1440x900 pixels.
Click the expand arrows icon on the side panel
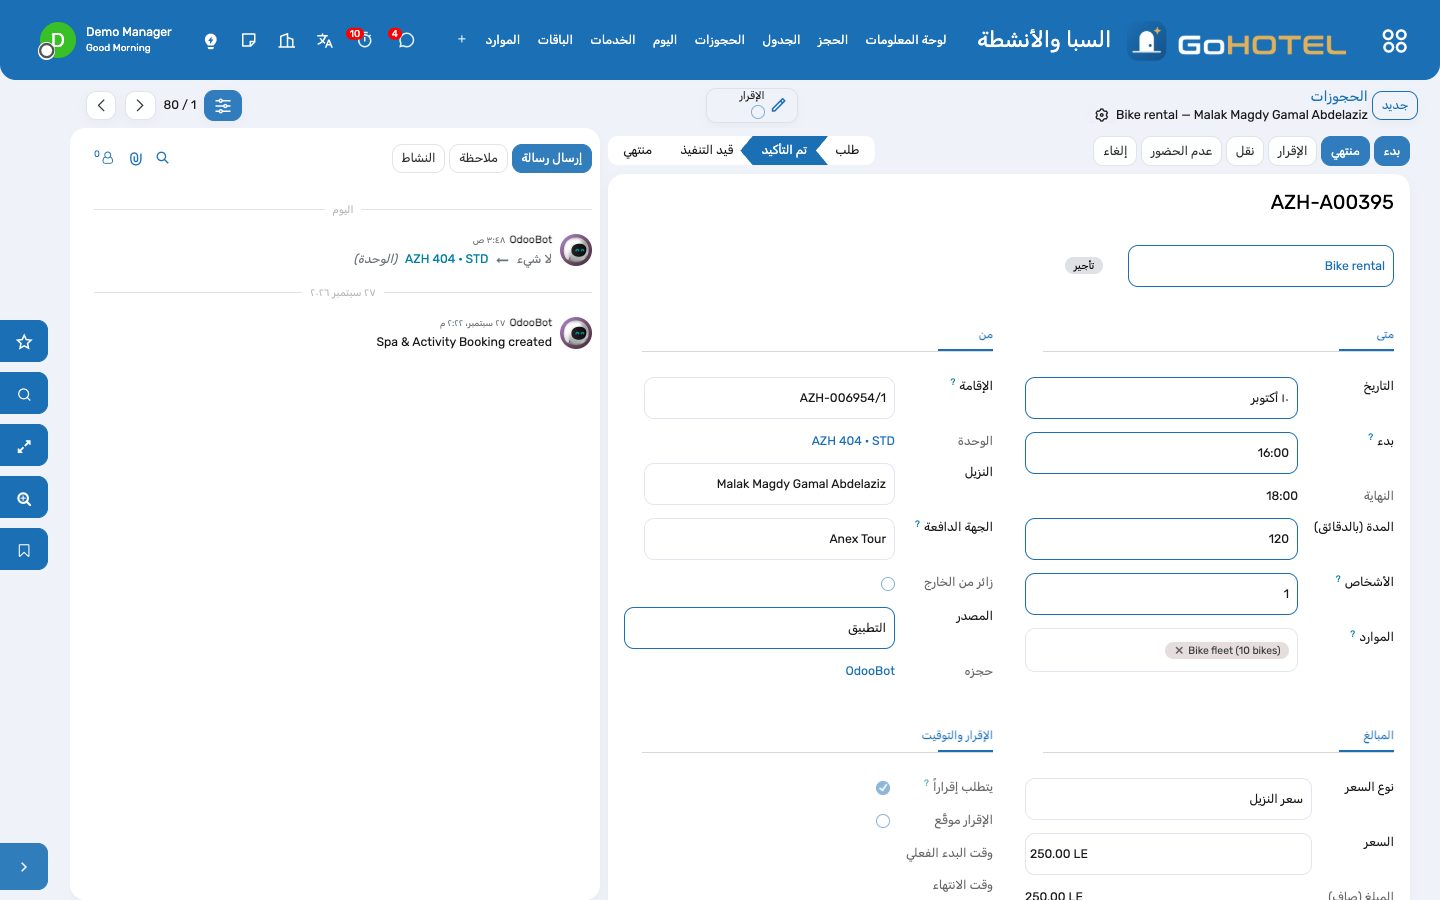(24, 445)
